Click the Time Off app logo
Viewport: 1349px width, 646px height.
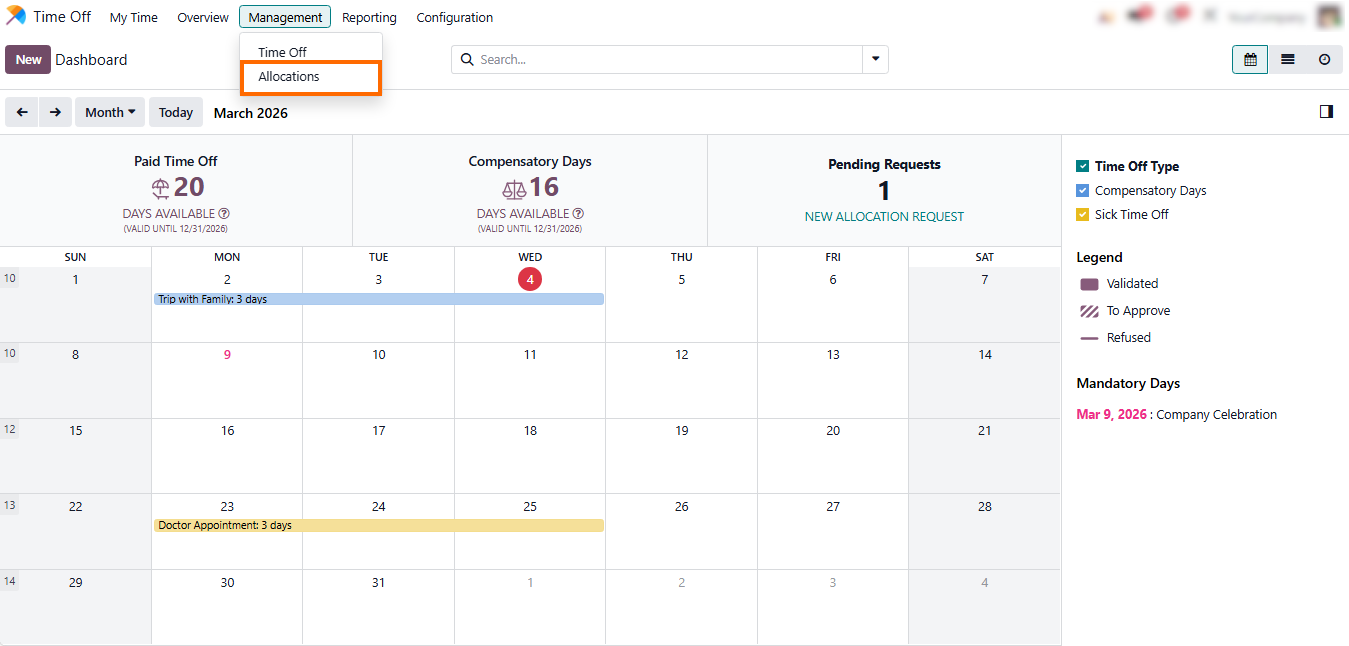(16, 17)
